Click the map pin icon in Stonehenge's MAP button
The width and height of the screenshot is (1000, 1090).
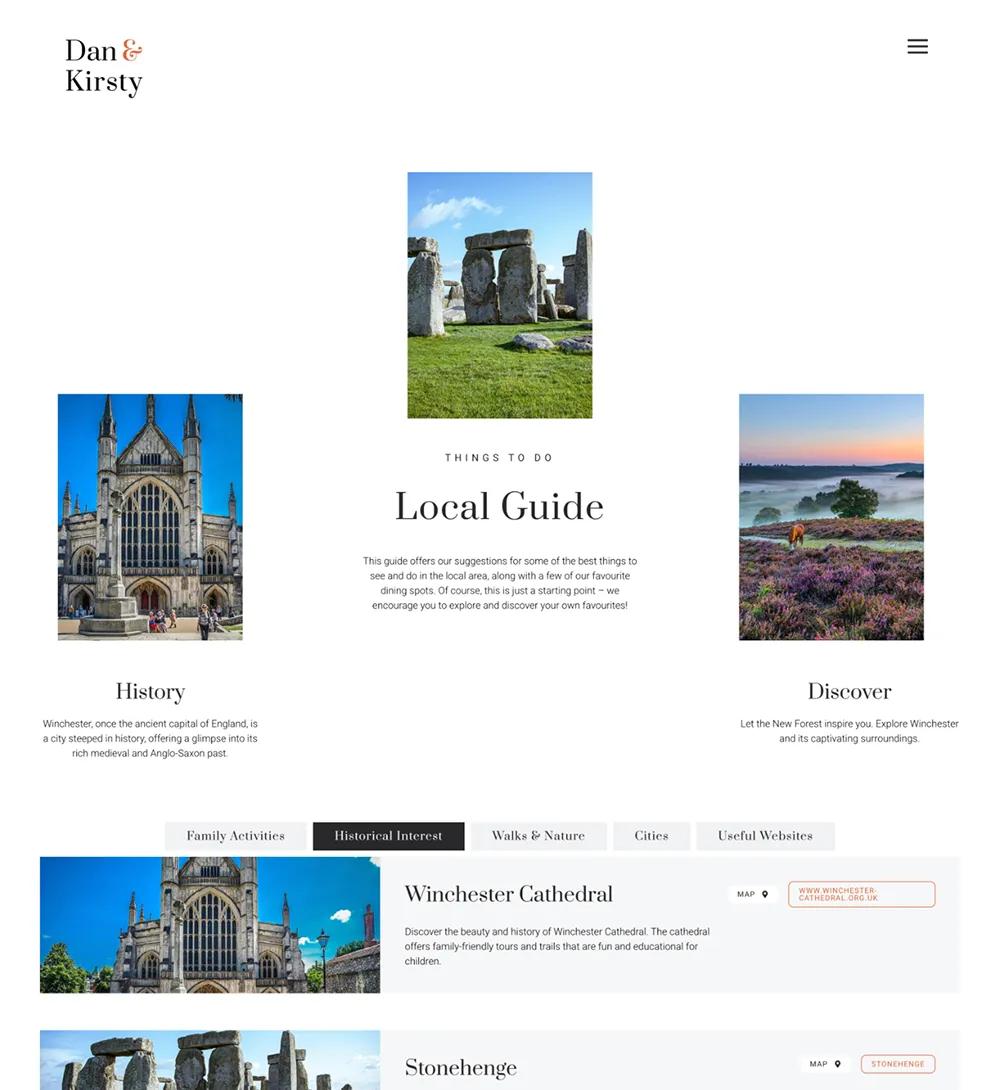(x=836, y=1063)
